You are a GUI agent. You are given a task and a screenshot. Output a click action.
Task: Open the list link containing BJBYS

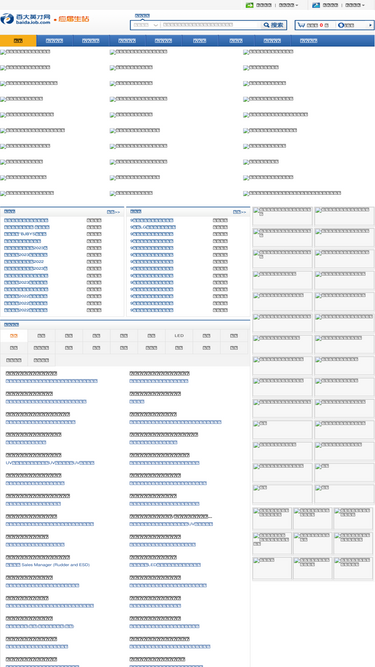point(26,234)
